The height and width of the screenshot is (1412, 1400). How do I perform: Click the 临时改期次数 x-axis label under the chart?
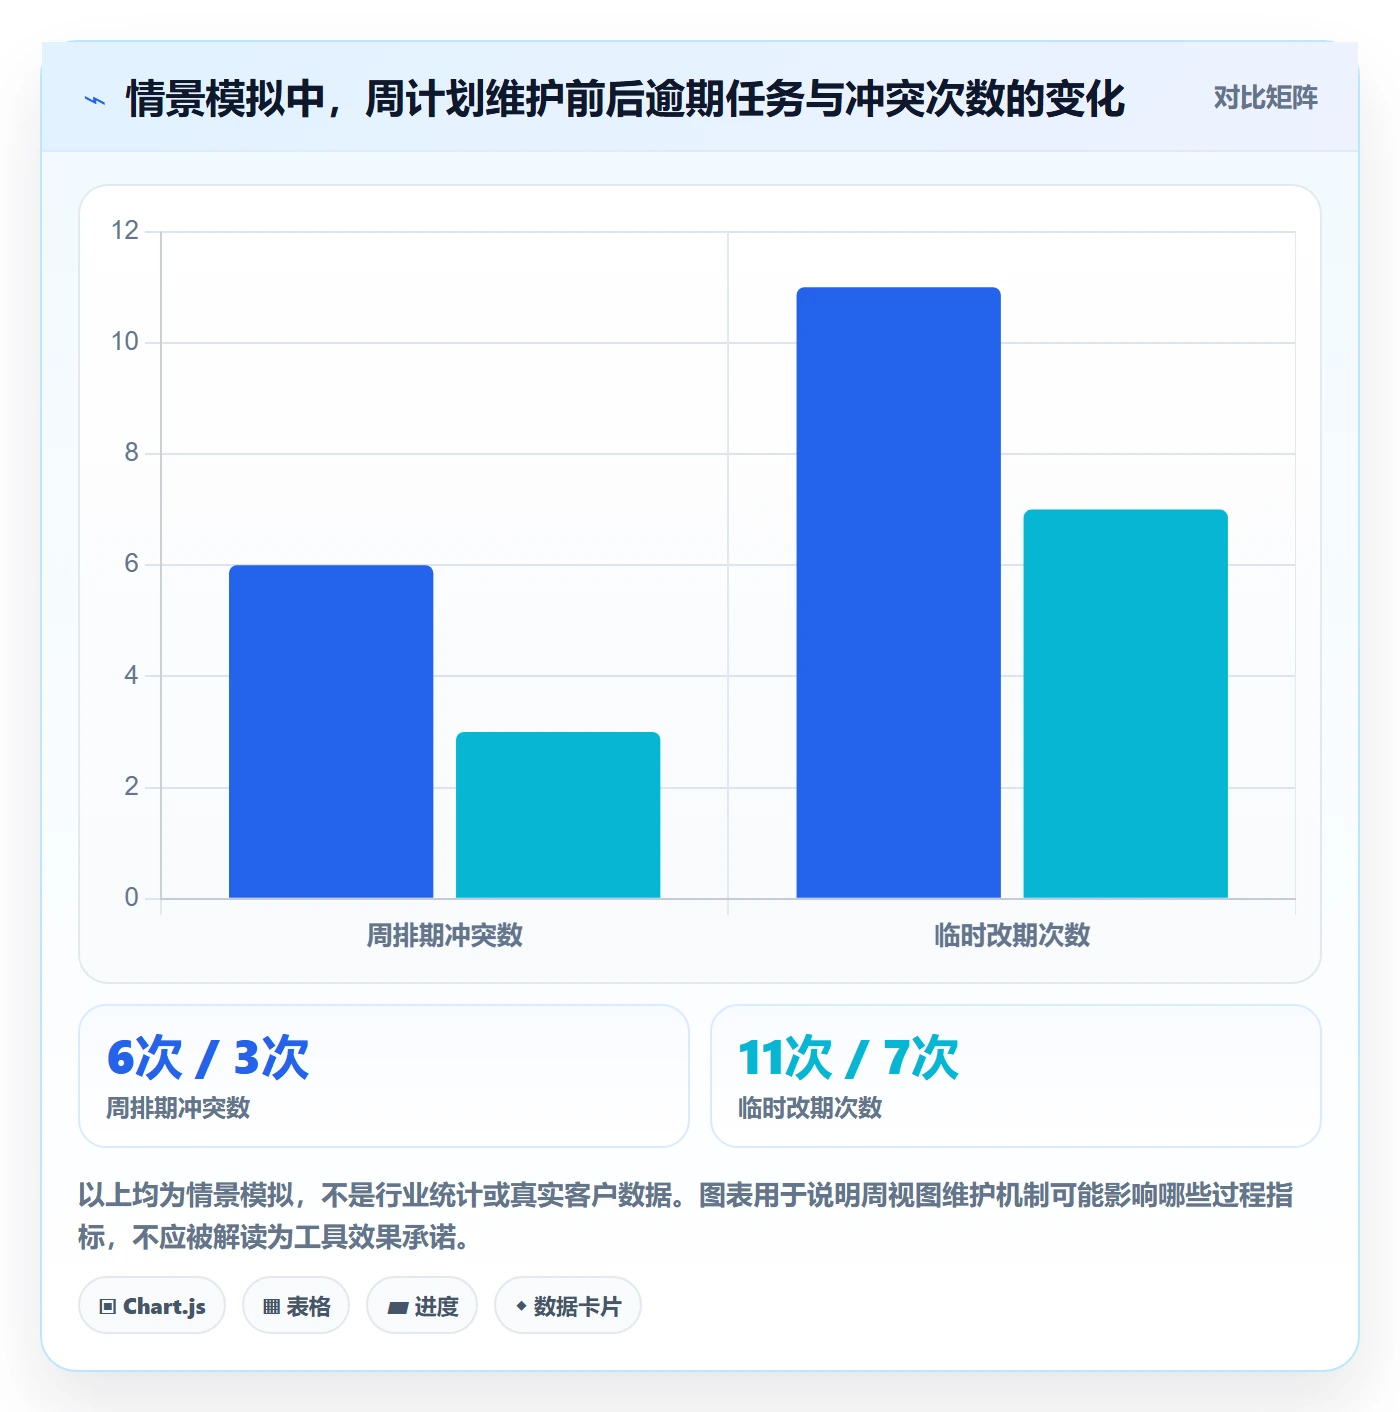(1012, 936)
